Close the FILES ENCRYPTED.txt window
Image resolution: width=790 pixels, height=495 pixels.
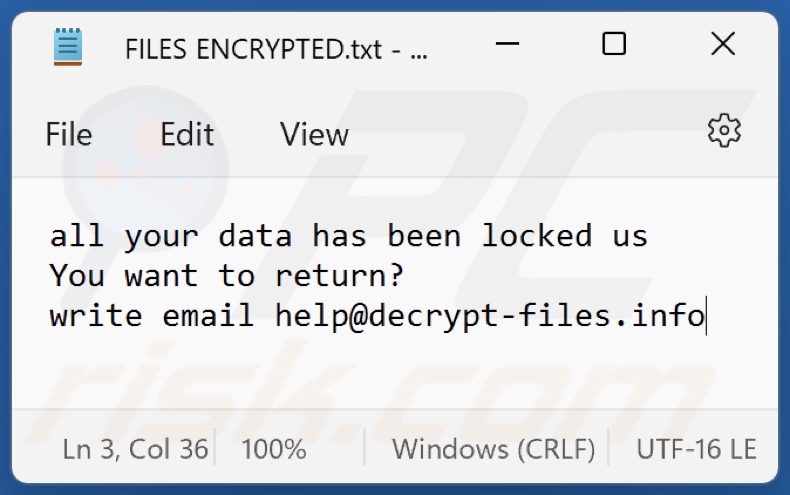722,44
